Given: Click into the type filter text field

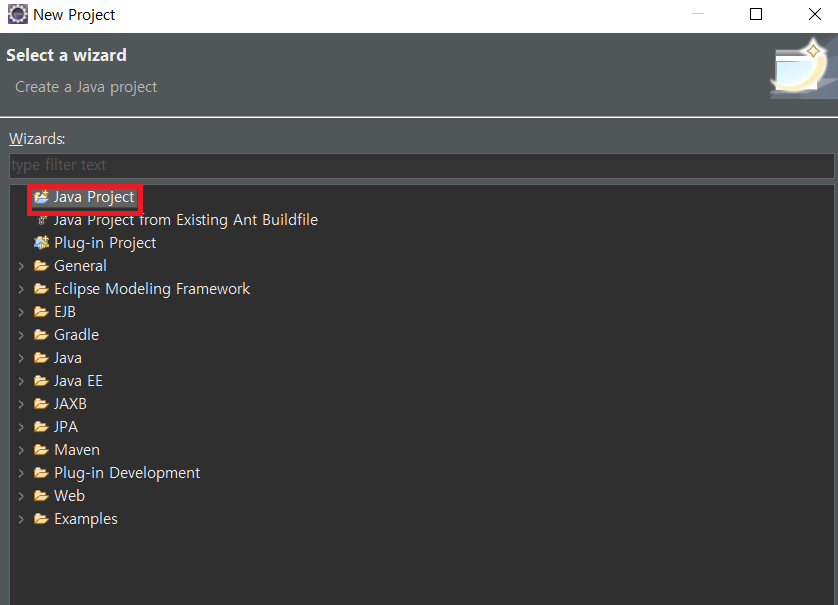Looking at the screenshot, I should (422, 165).
